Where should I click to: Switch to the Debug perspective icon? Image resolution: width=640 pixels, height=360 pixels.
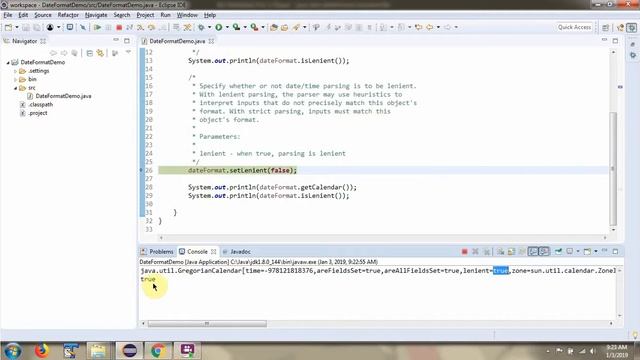tap(631, 27)
